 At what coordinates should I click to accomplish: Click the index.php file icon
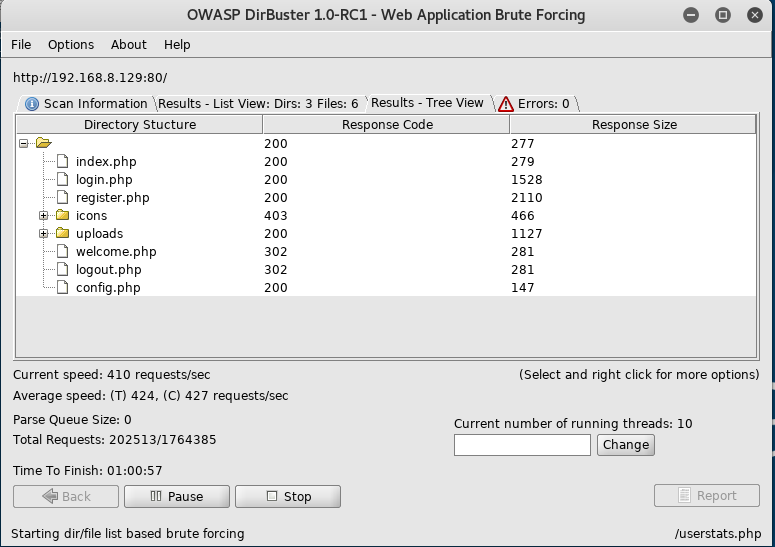(62, 161)
